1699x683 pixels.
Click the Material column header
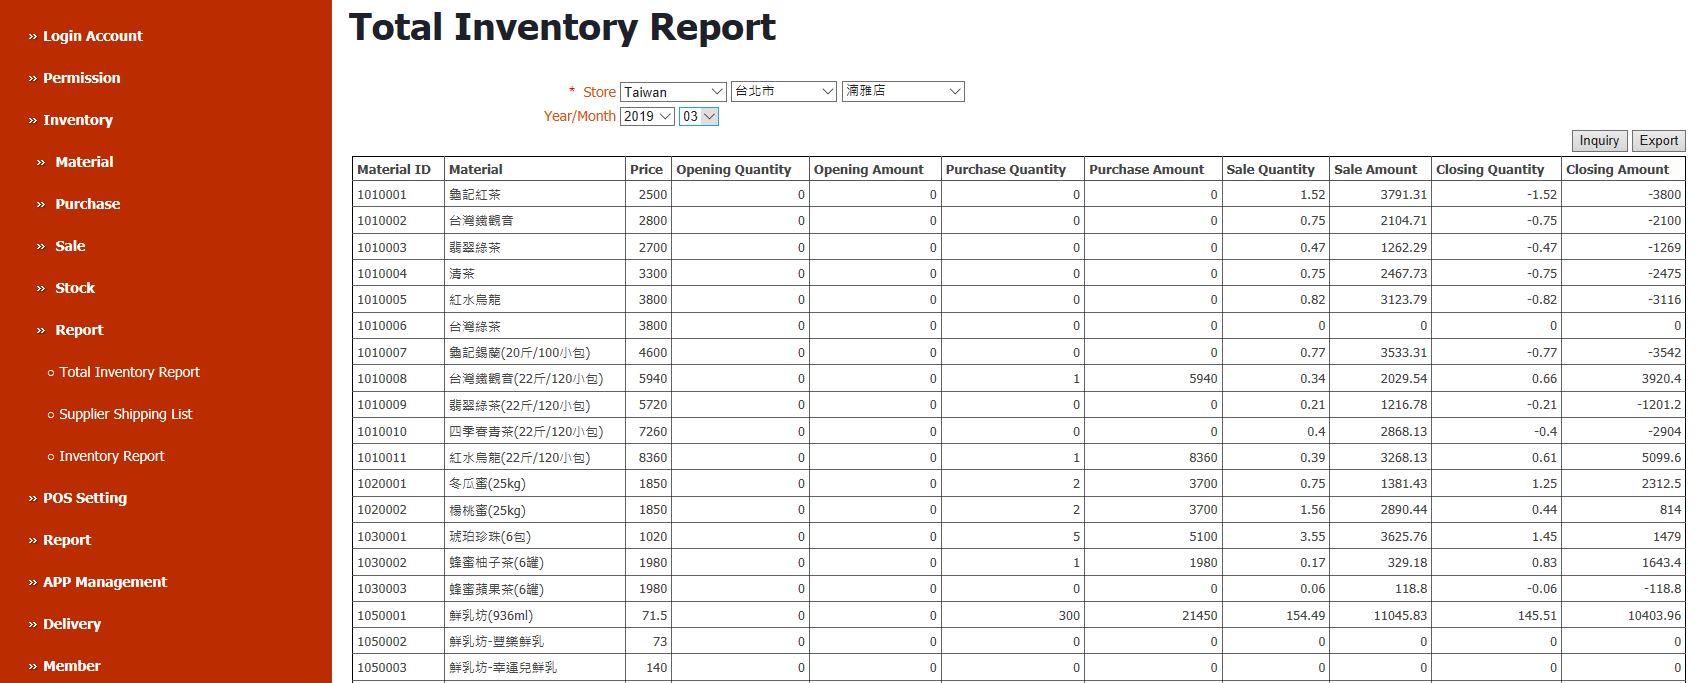[534, 169]
